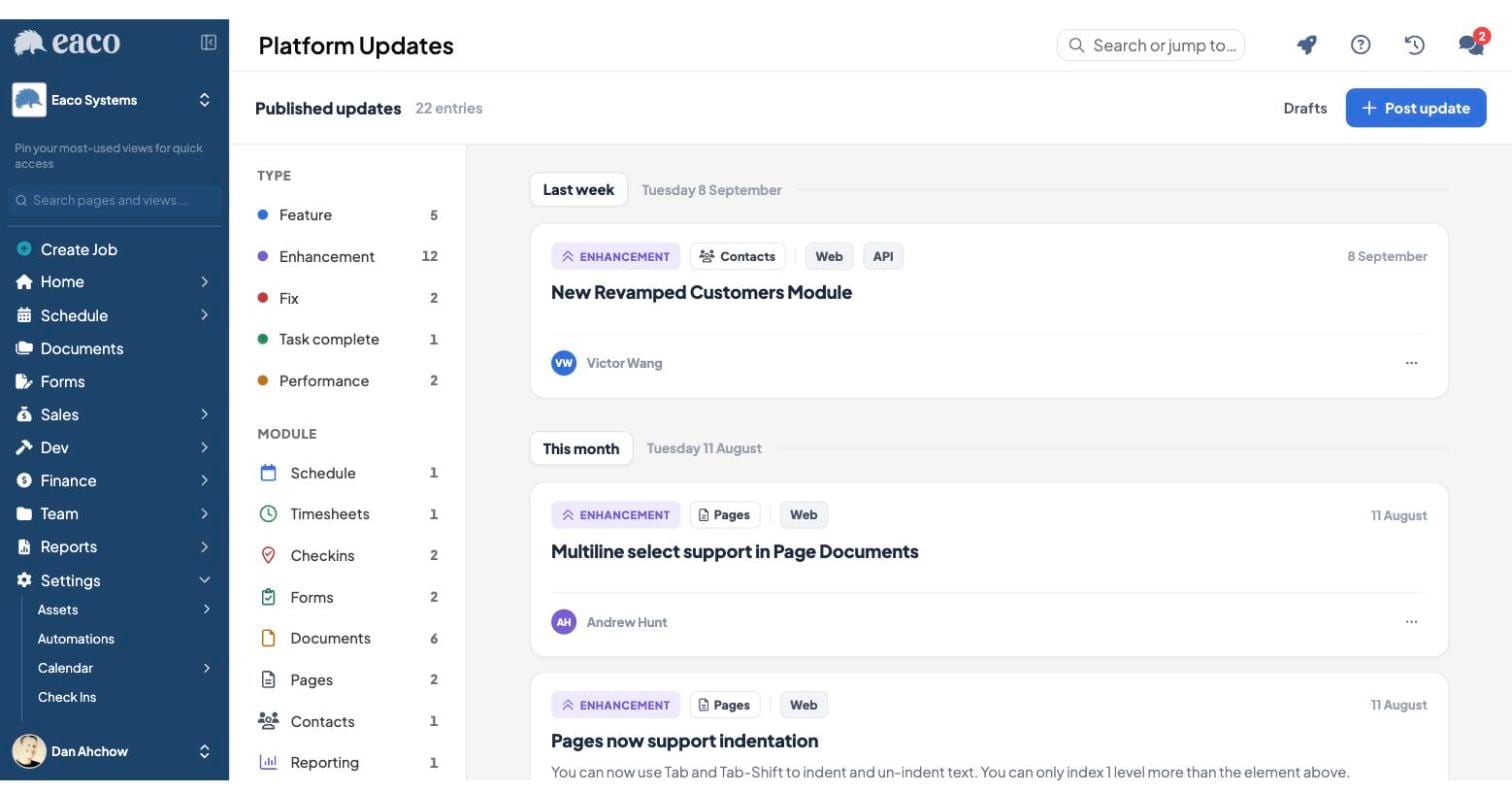1512x800 pixels.
Task: Click the Home house icon in the sidebar
Action: [x=24, y=282]
